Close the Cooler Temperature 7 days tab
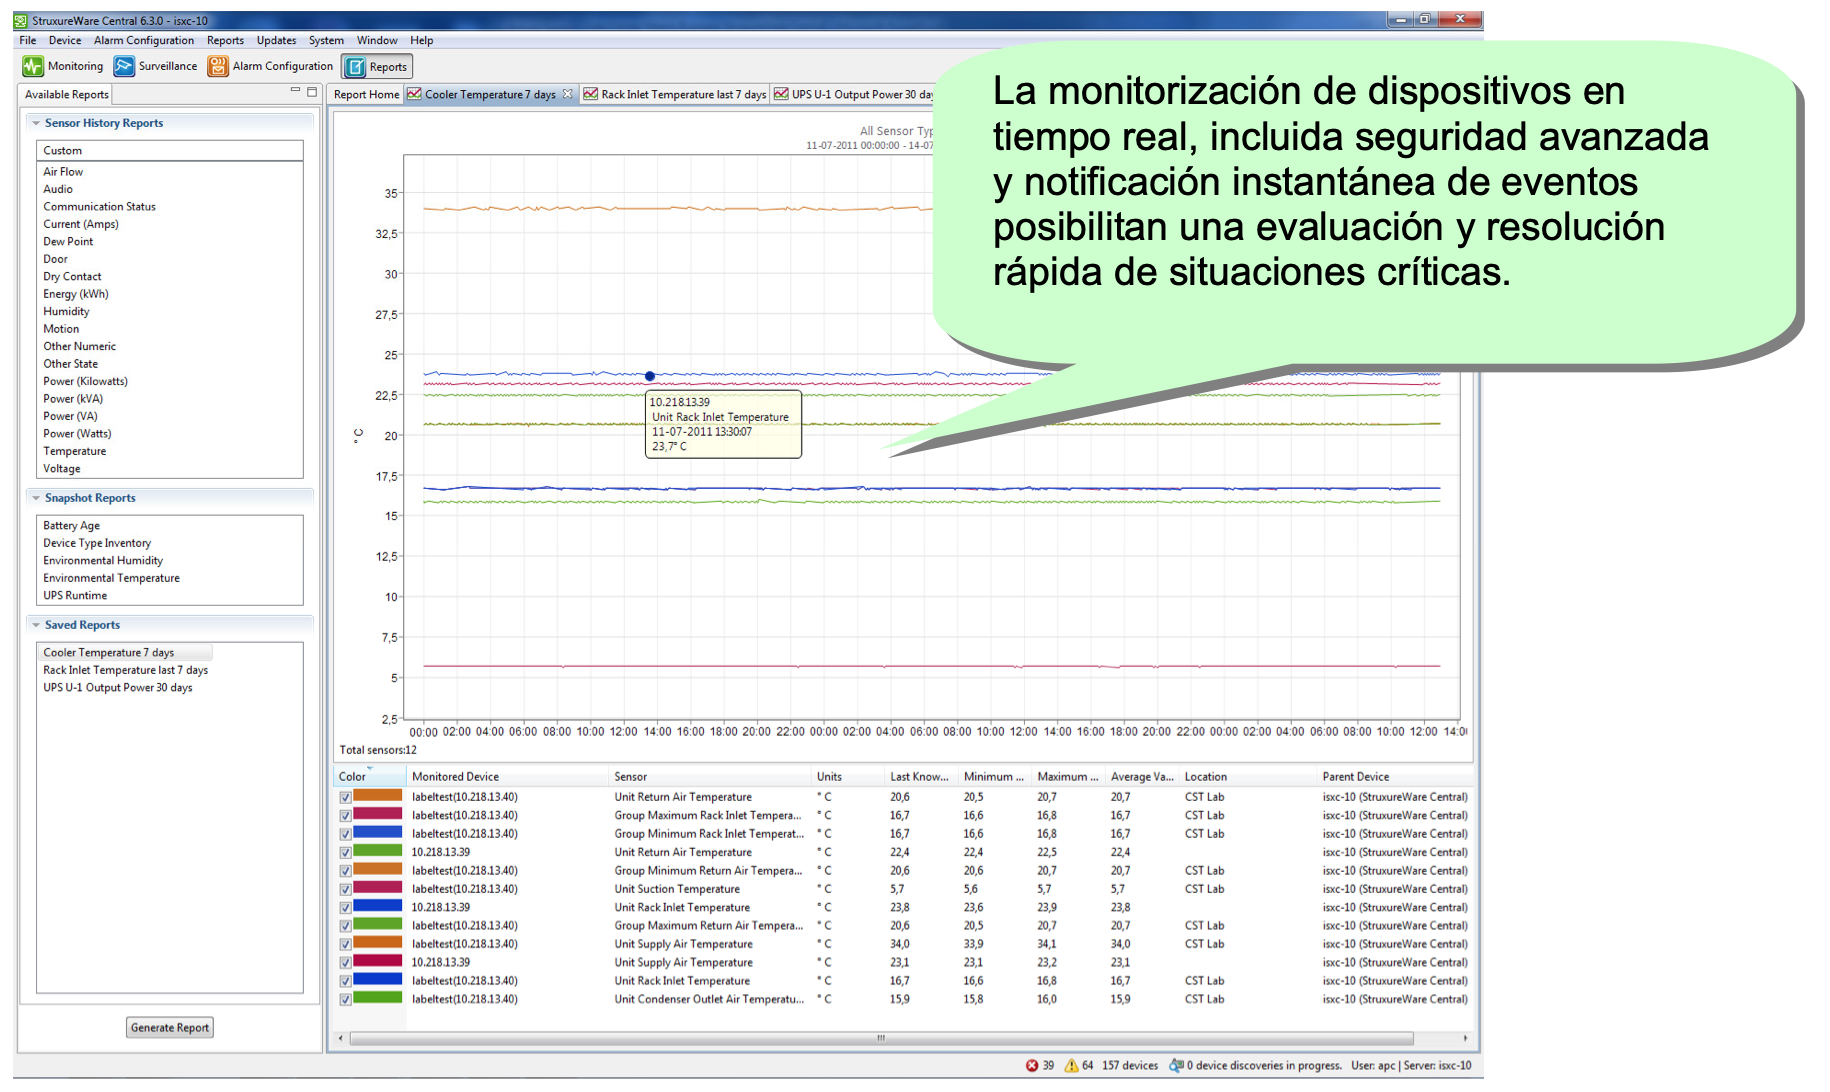Viewport: 1830px width, 1092px height. click(x=568, y=94)
